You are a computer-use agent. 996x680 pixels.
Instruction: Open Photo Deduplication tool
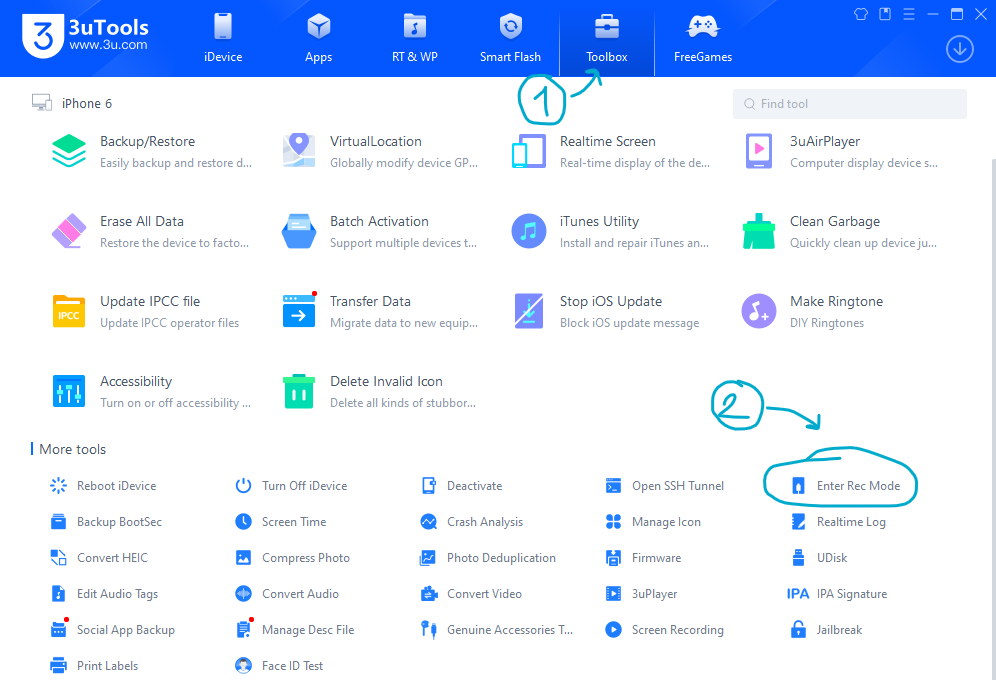[488, 557]
